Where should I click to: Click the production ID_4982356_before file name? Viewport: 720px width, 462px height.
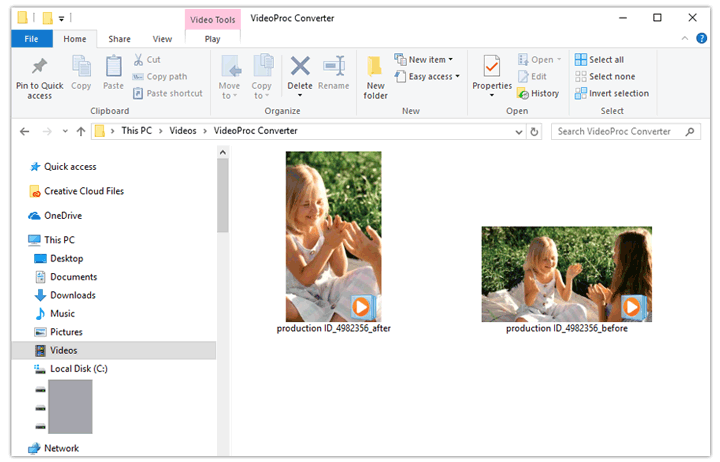pyautogui.click(x=567, y=328)
